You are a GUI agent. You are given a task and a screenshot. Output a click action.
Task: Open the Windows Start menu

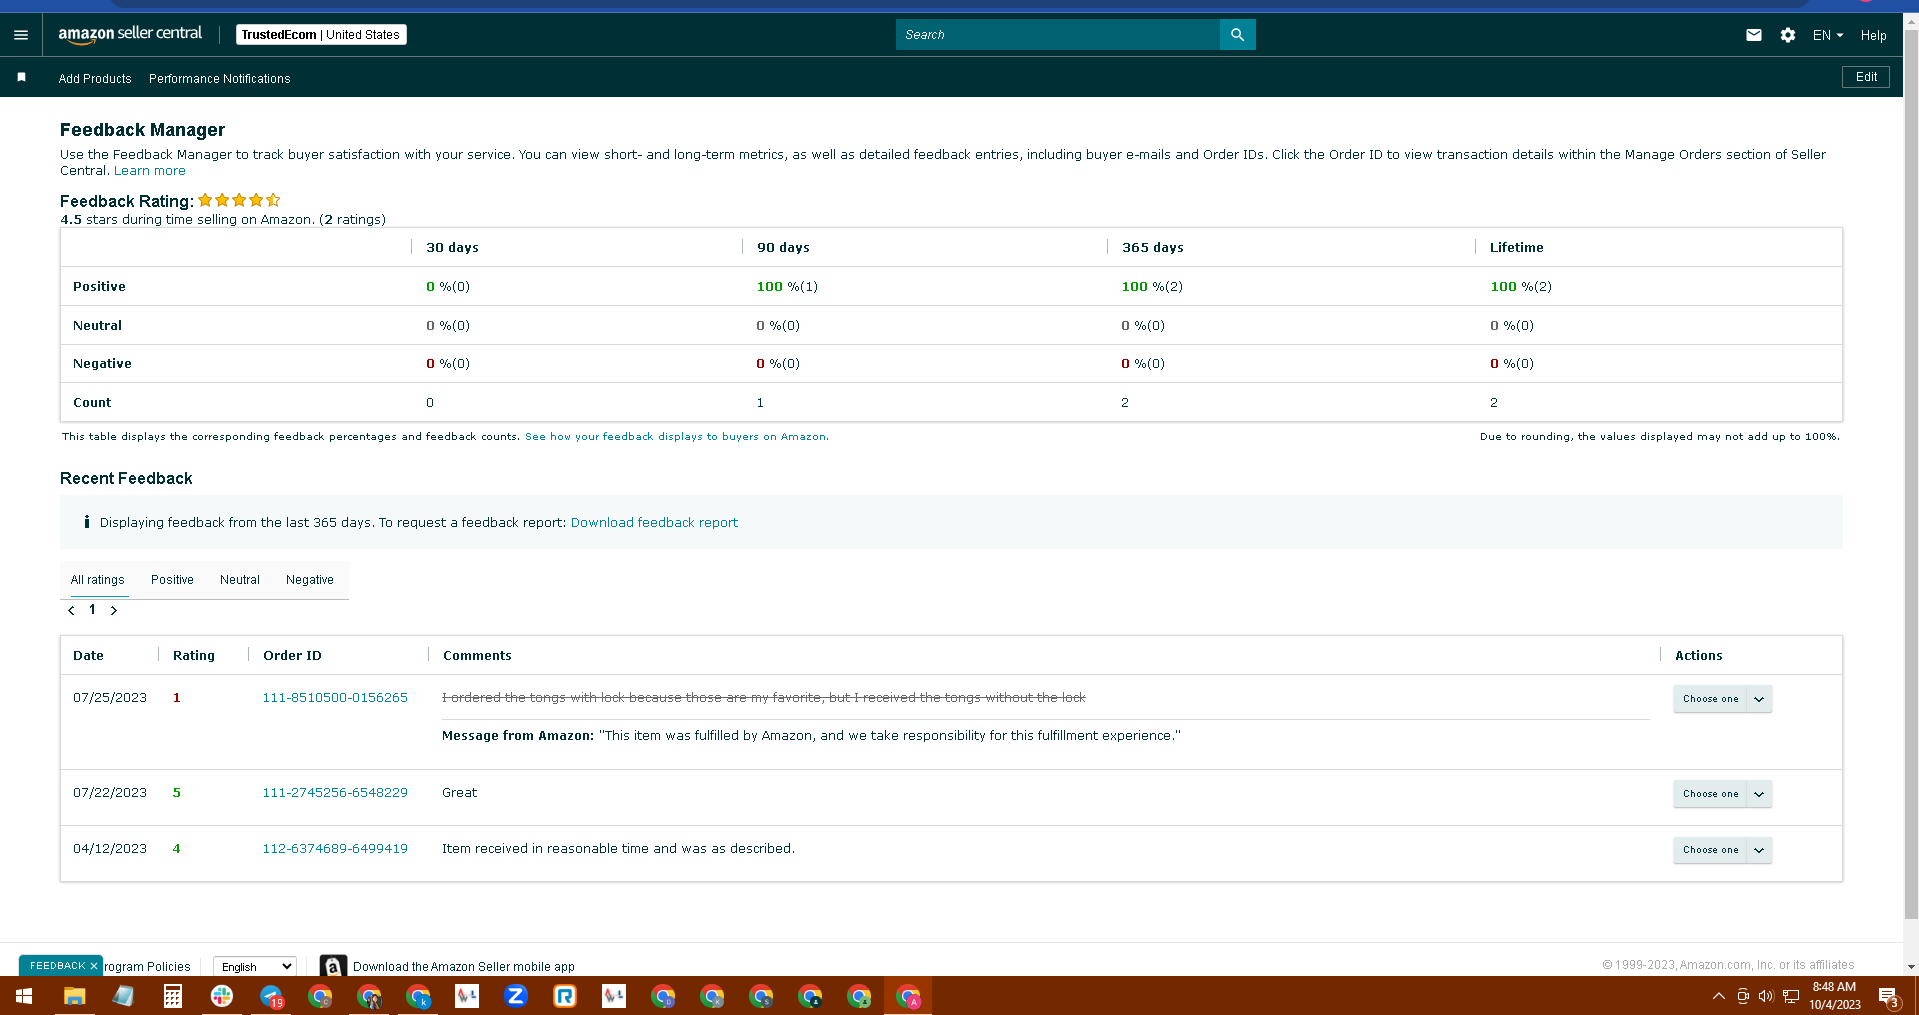24,996
